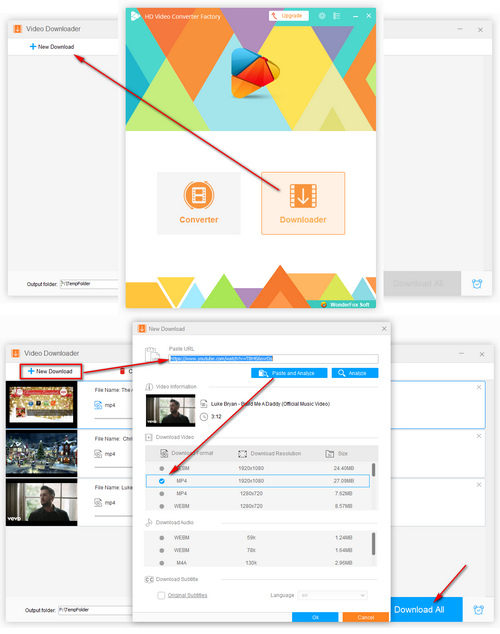Click the Download Audio music note icon
This screenshot has width=500, height=634.
click(149, 522)
